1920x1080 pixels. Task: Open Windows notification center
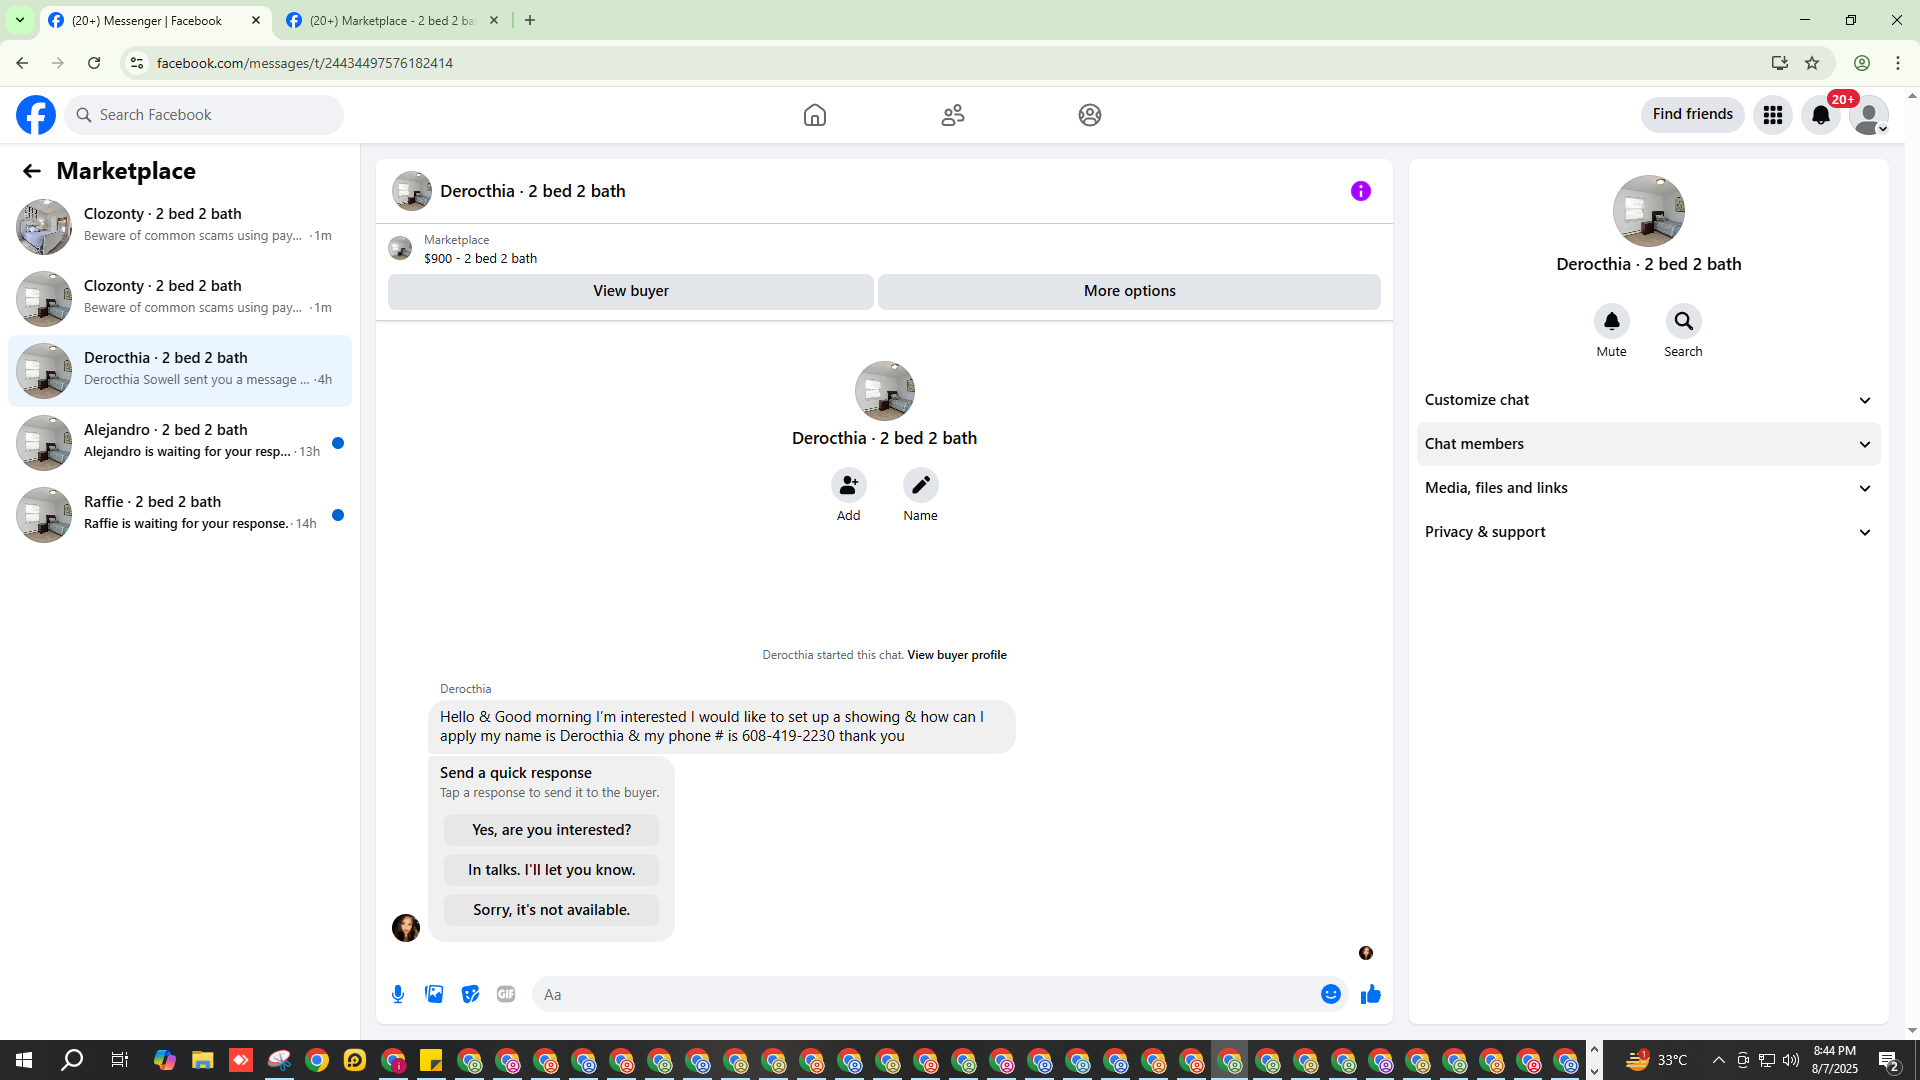pyautogui.click(x=1889, y=1060)
